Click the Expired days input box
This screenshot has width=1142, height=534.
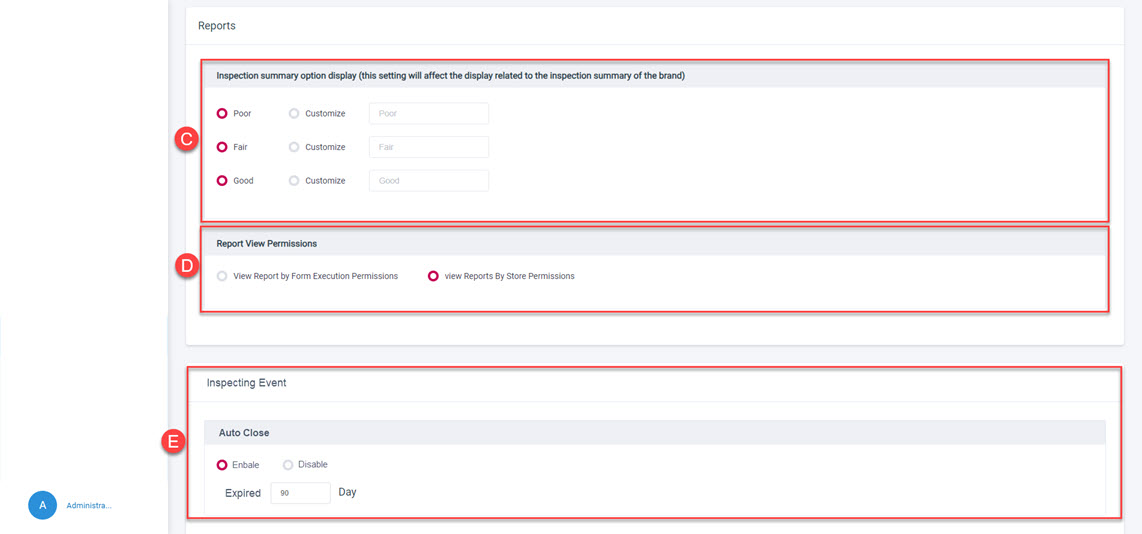coord(300,493)
